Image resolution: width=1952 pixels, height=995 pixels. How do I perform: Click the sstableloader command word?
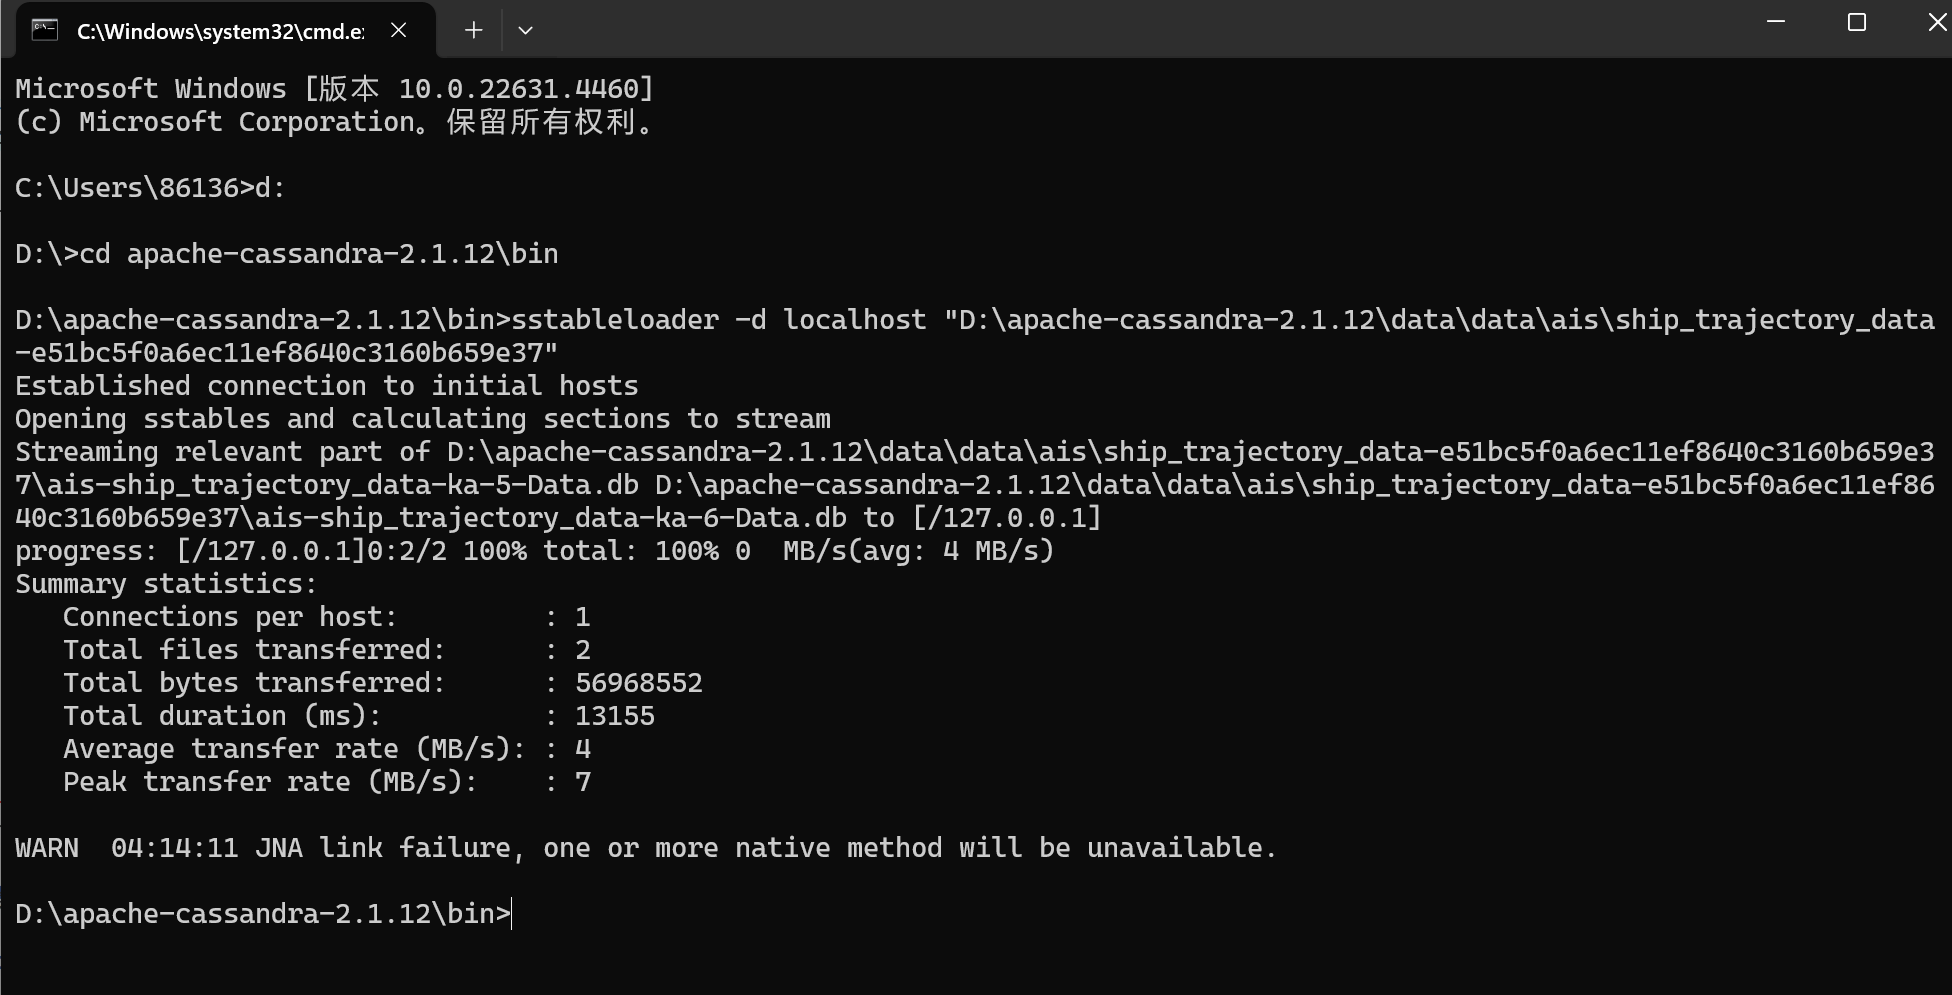(615, 320)
